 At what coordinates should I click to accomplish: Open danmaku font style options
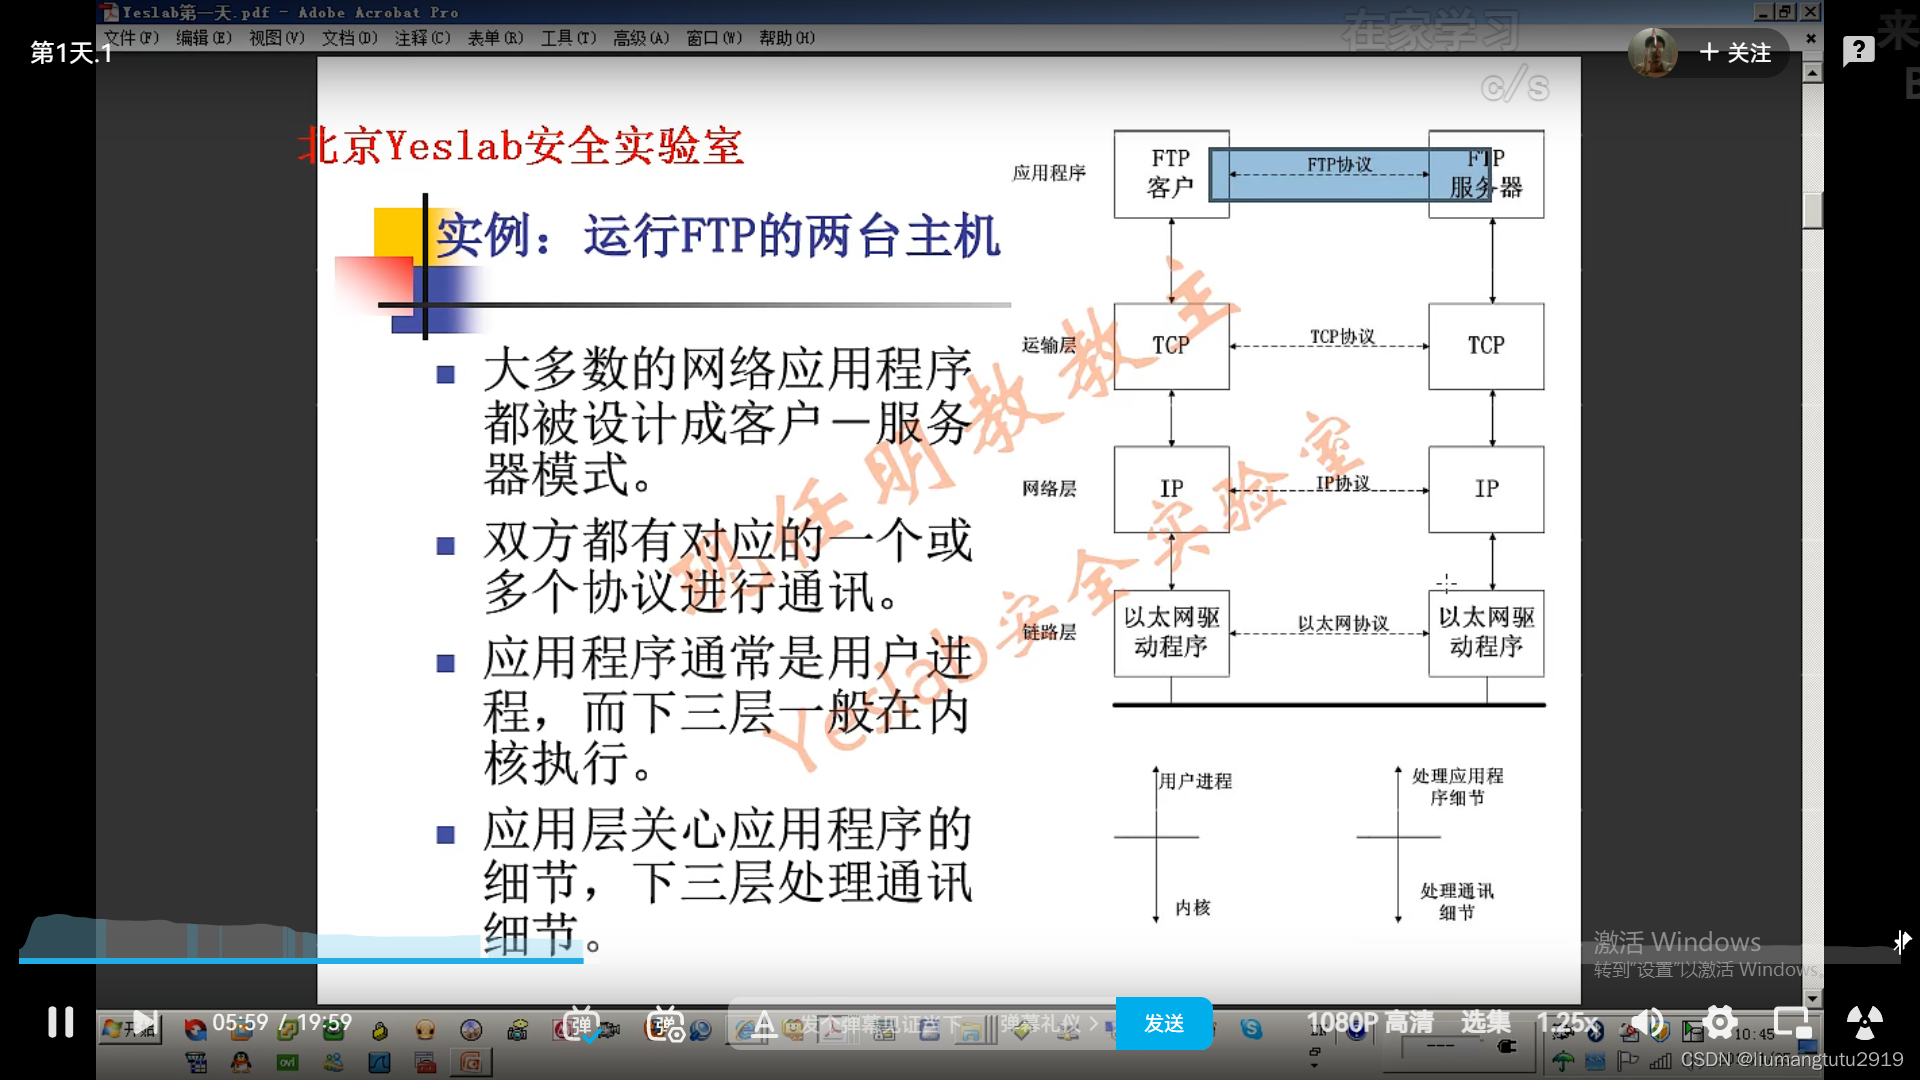click(x=764, y=1024)
